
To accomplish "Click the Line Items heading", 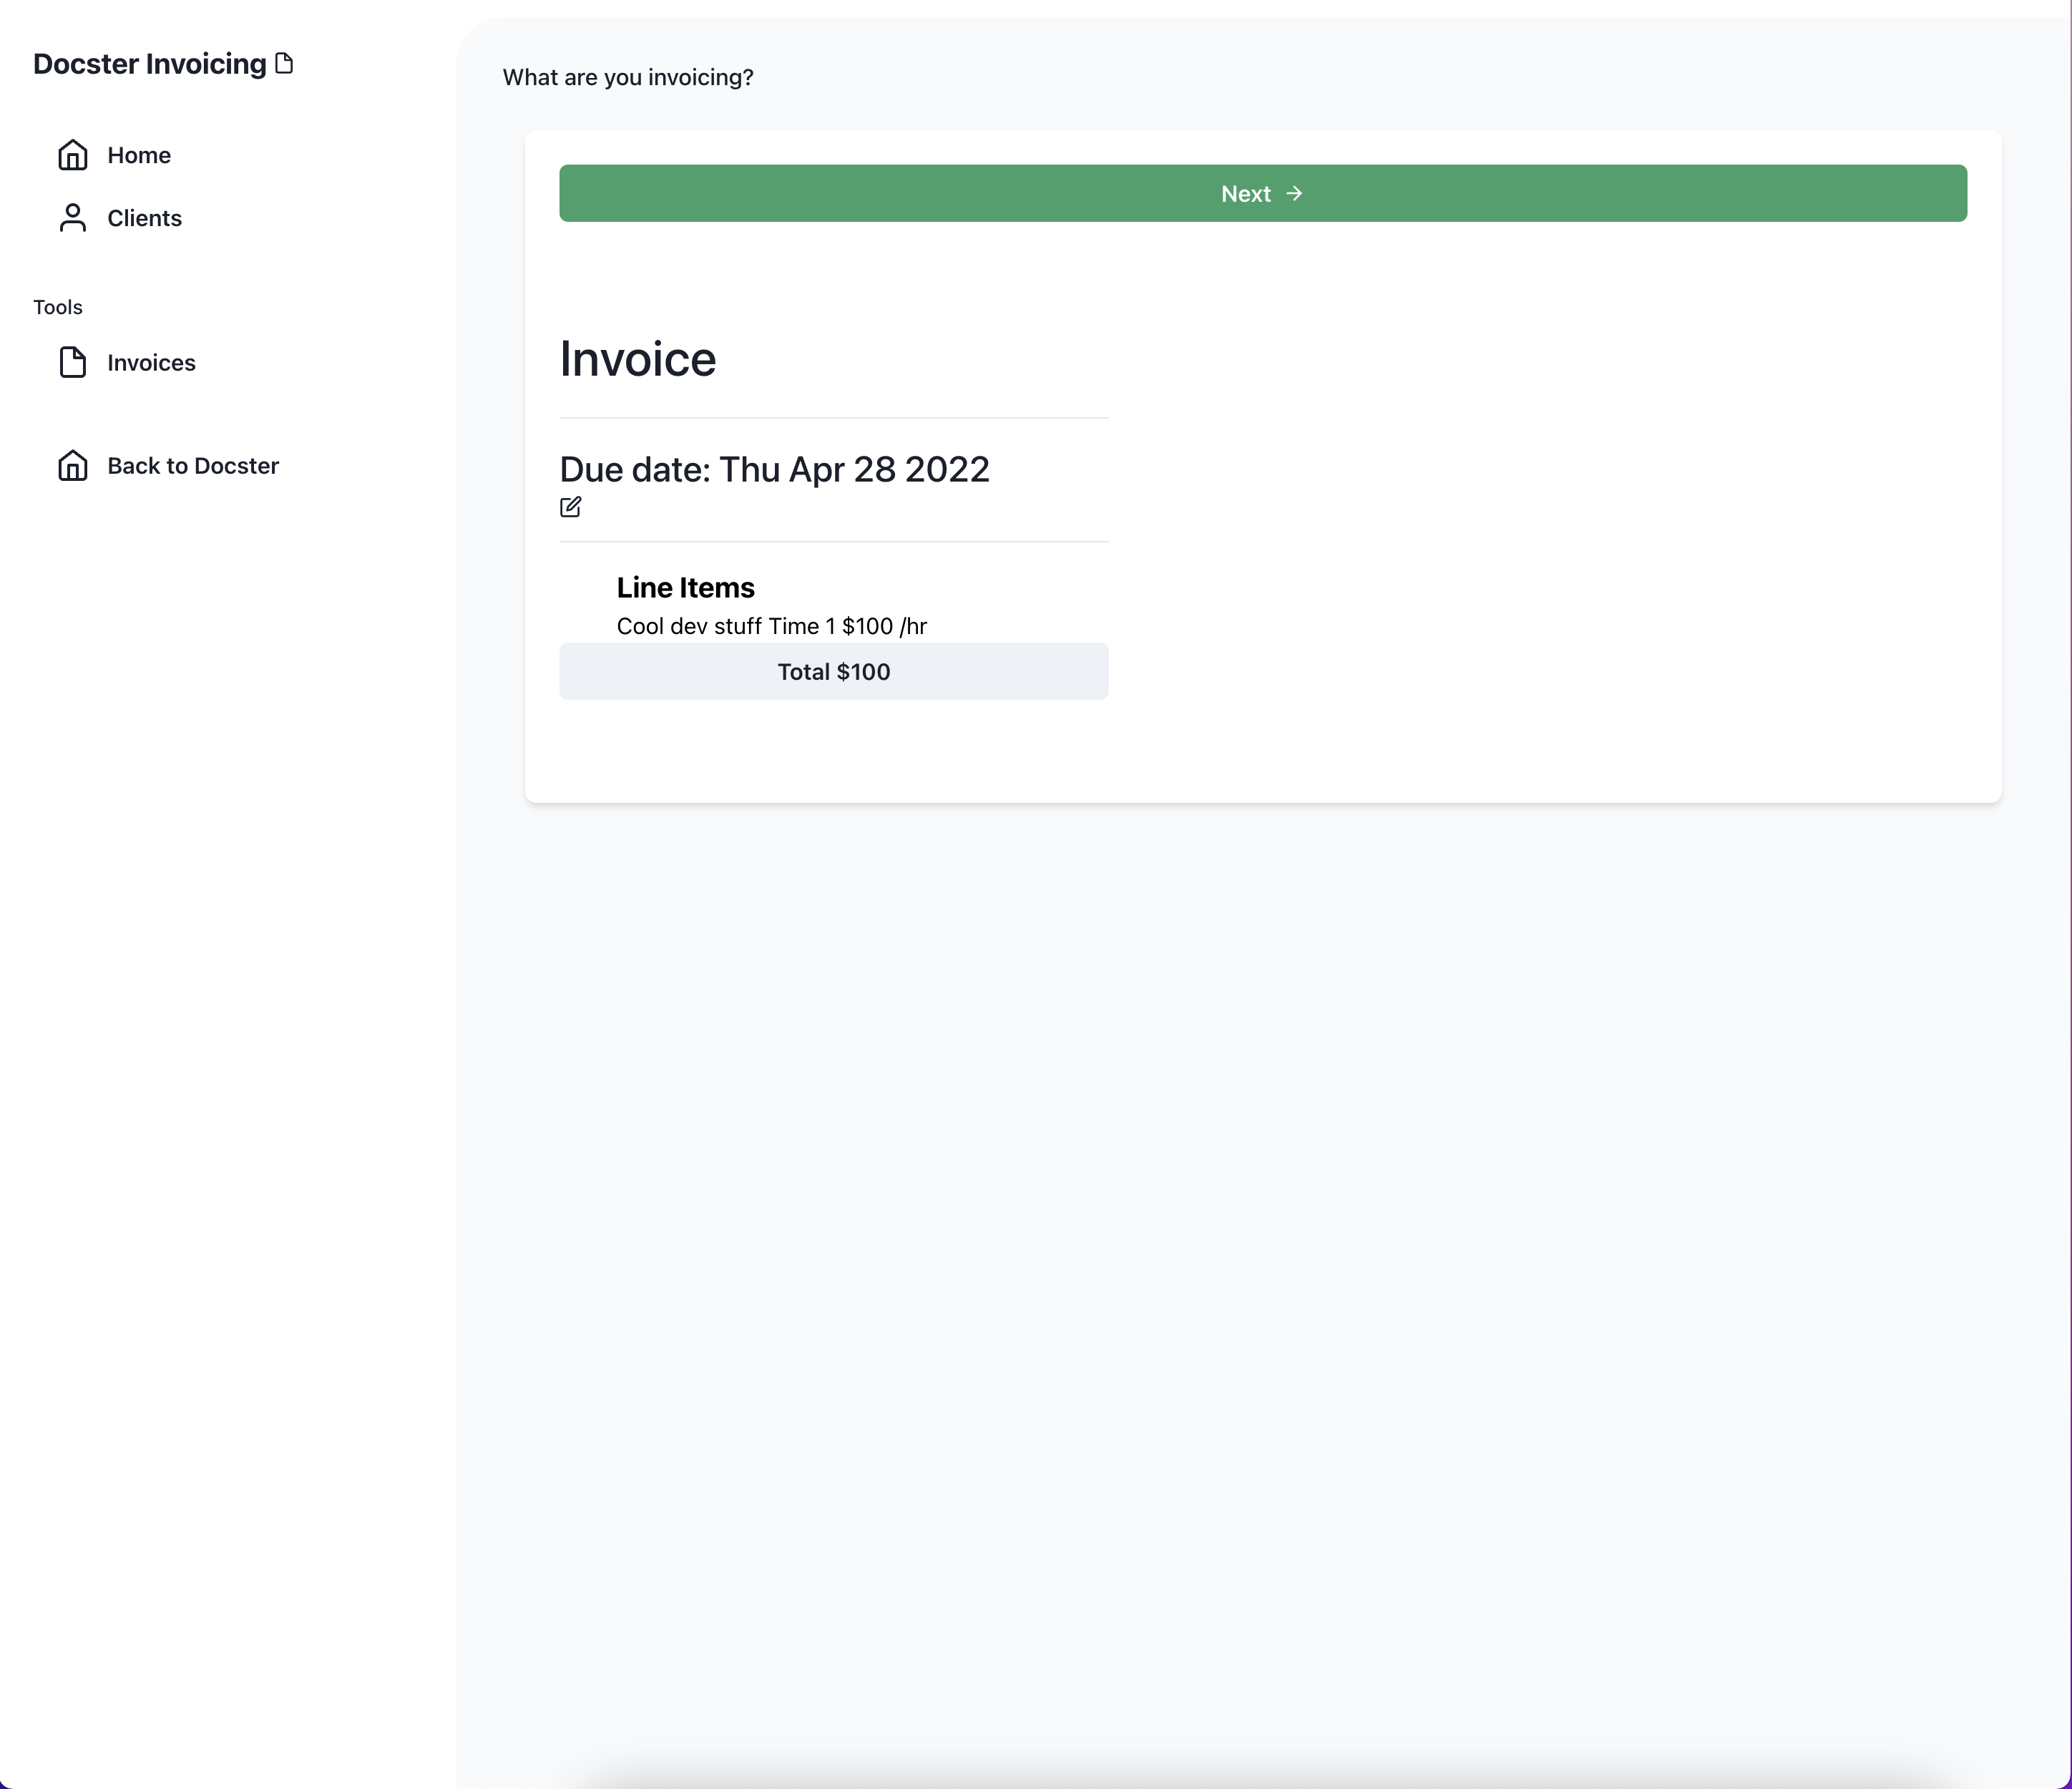I will [x=685, y=587].
